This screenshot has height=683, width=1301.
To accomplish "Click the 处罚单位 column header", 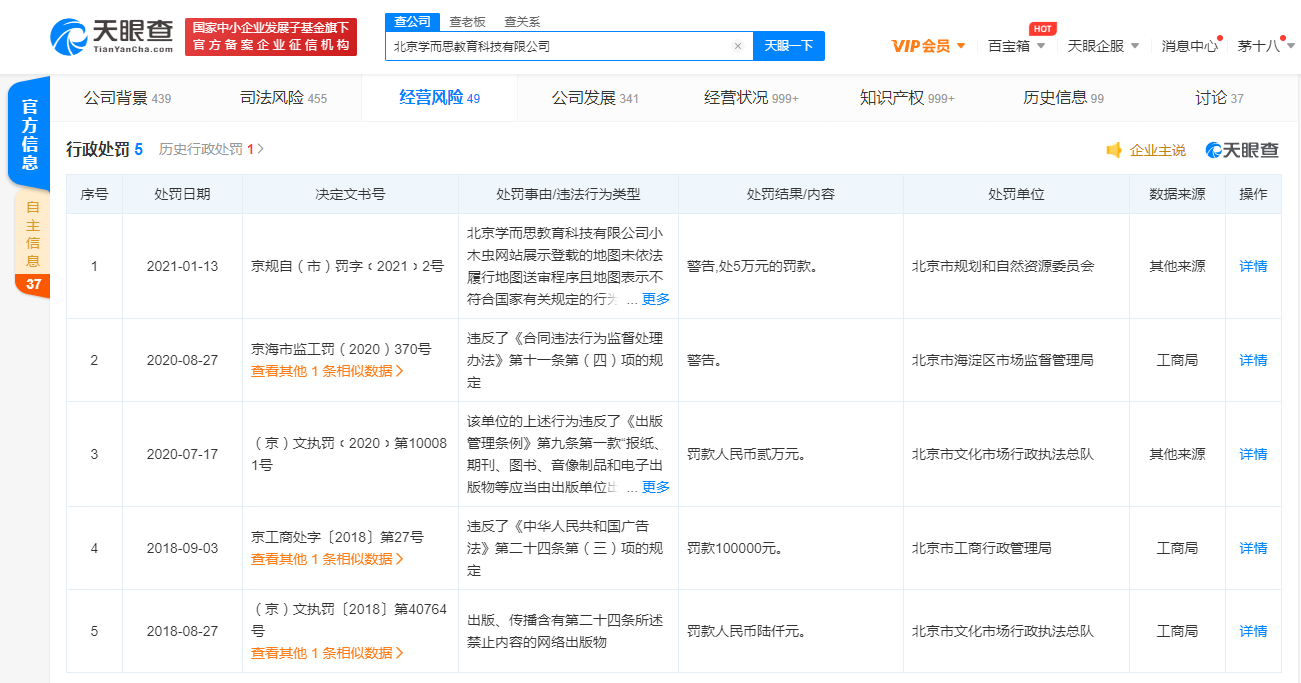I will (1016, 194).
